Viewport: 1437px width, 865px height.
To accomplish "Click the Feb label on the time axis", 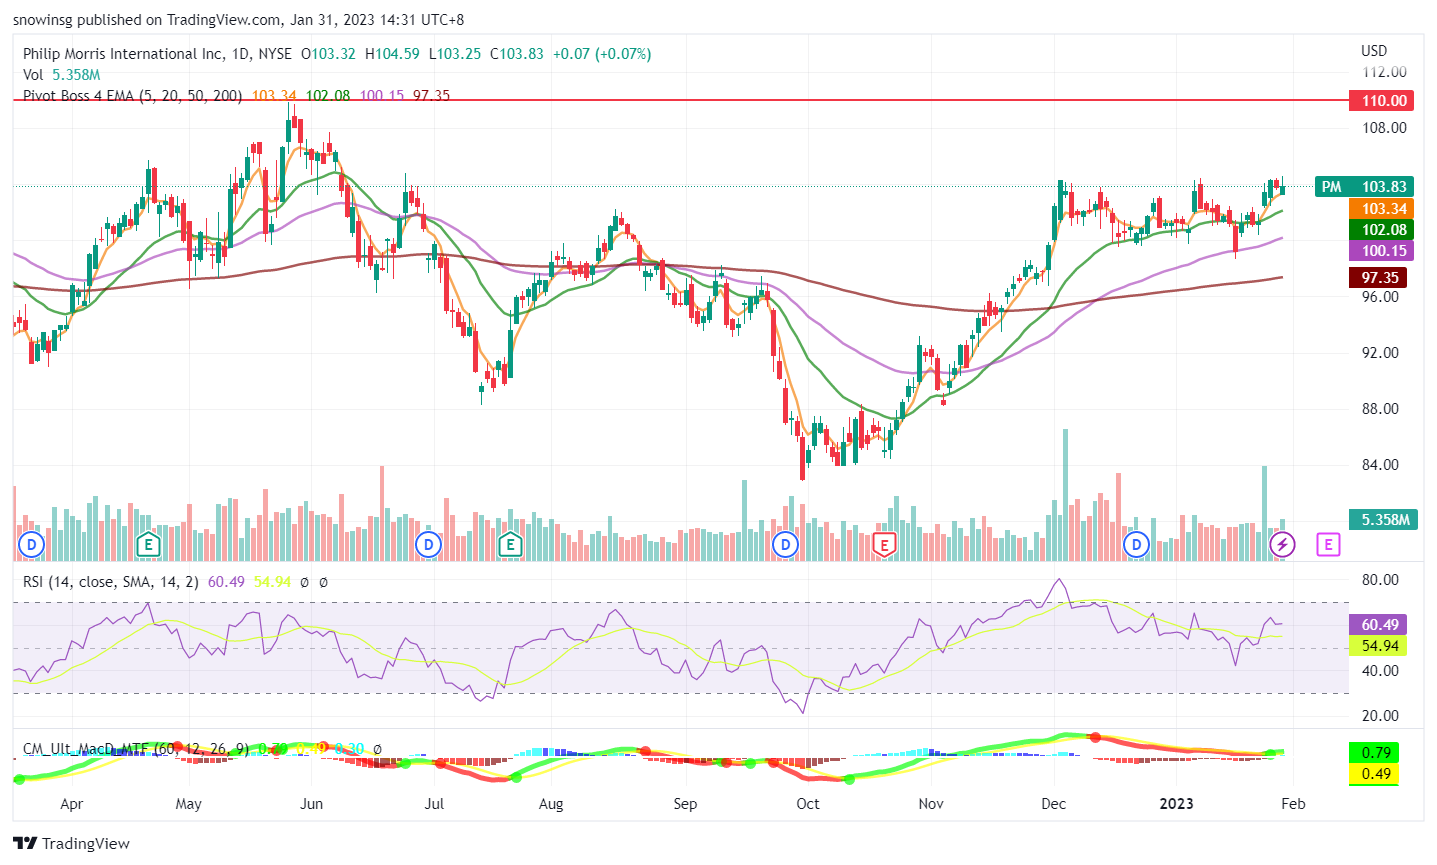I will pos(1293,804).
